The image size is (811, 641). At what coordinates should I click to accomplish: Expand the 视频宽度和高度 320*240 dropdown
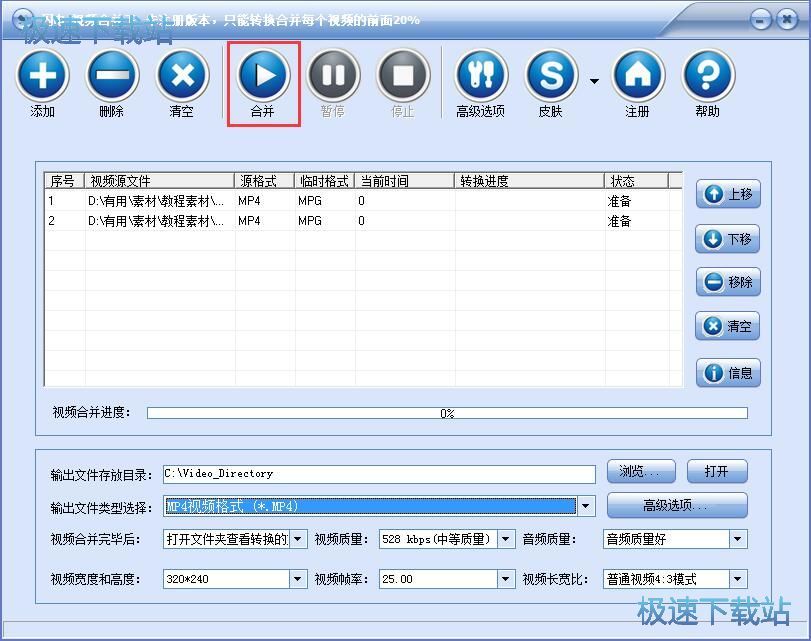point(298,579)
